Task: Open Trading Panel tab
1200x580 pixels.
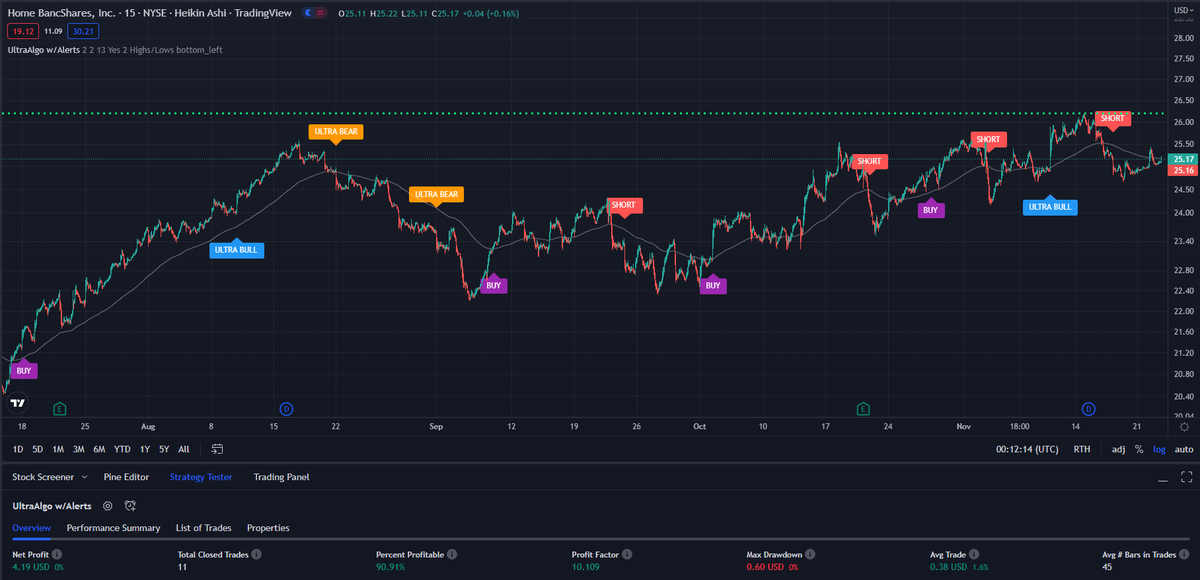Action: 281,477
